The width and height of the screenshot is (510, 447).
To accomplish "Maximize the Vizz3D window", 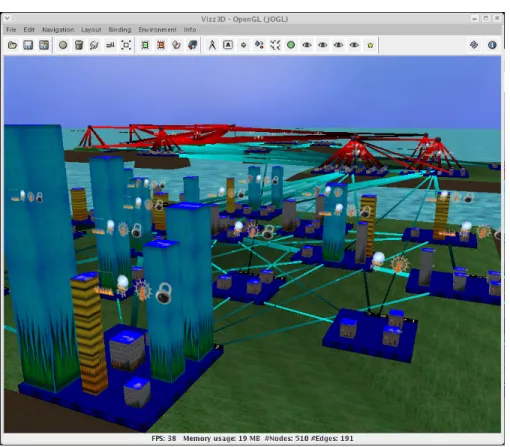I will 486,18.
